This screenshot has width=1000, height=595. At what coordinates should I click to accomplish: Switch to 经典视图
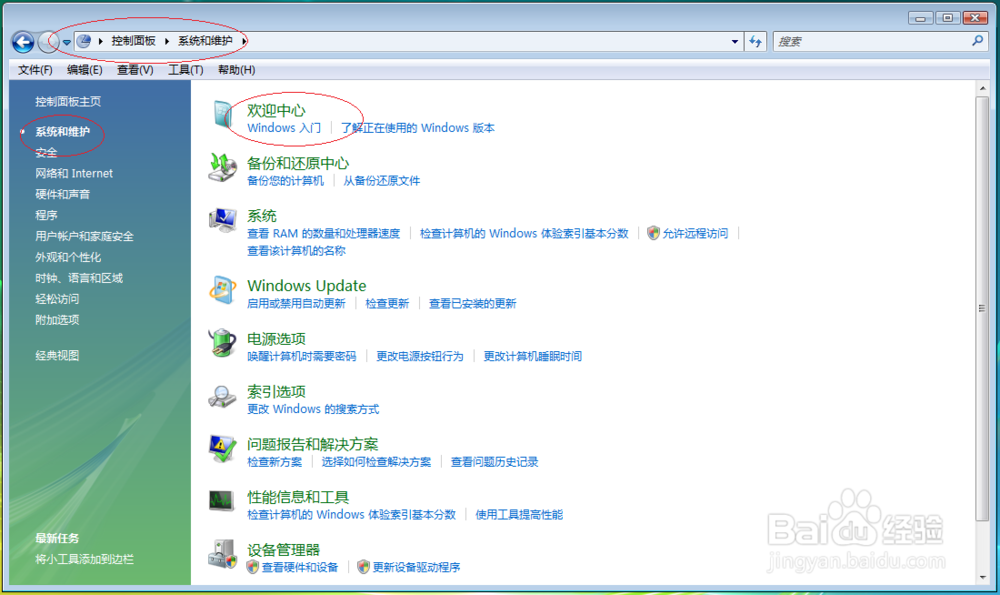click(57, 356)
